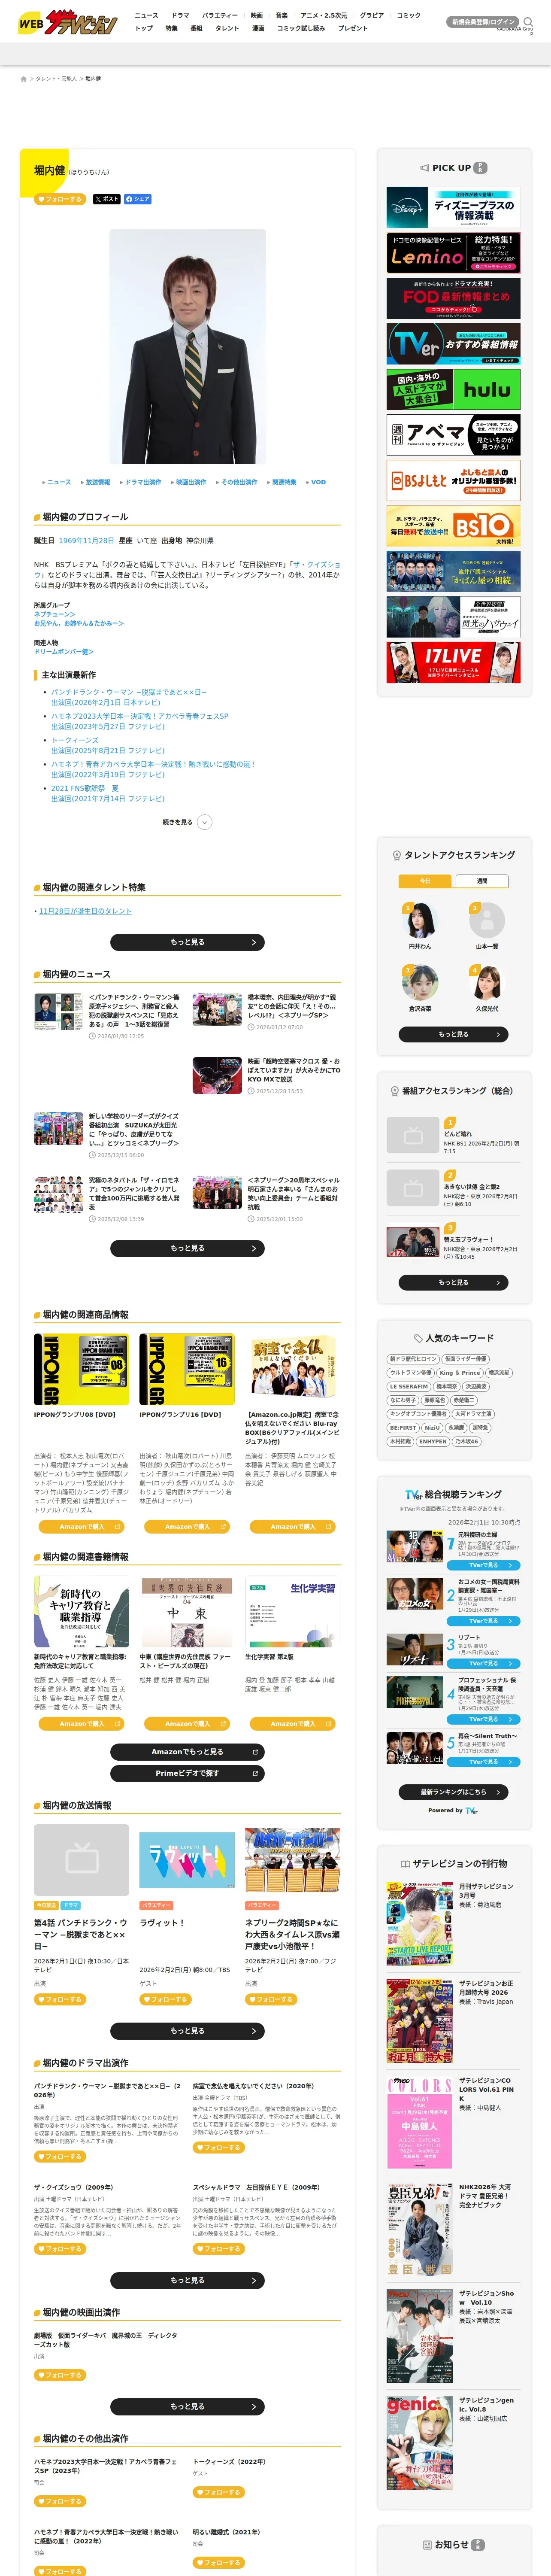
Task: Expand profile with 続きを見る chevron
Action: coord(204,822)
